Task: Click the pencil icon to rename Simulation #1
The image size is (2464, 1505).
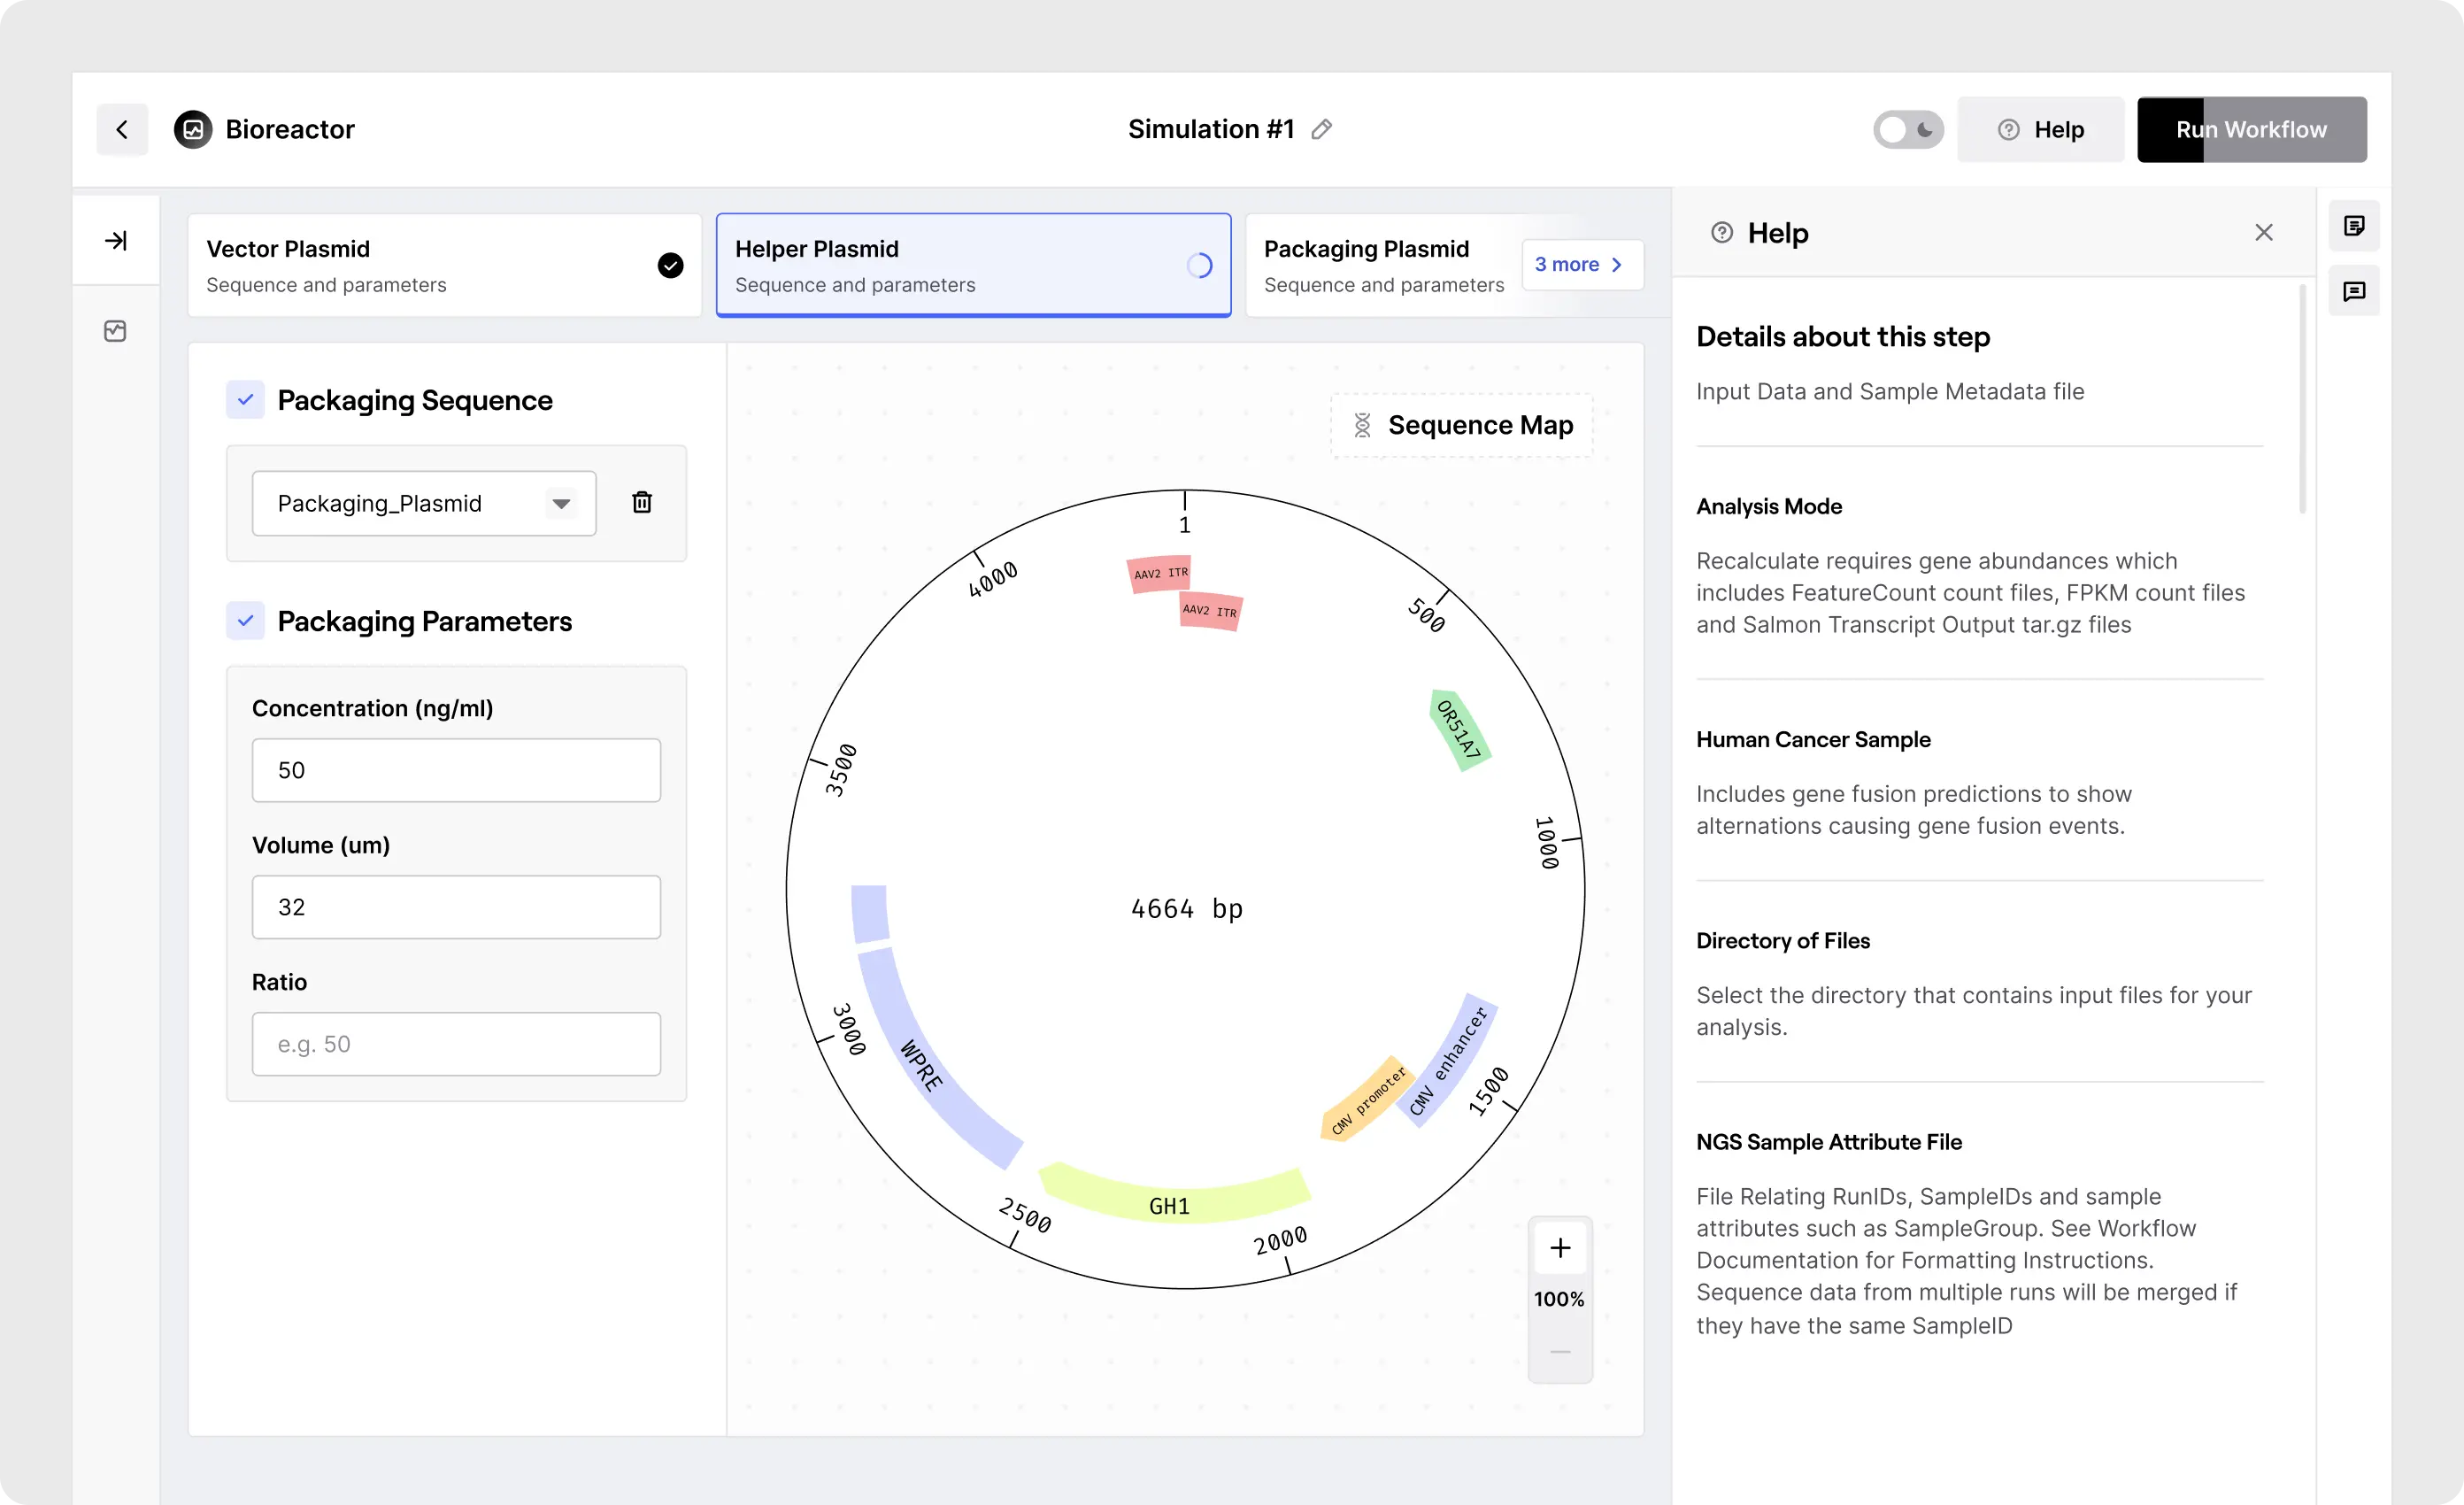Action: pyautogui.click(x=1321, y=129)
